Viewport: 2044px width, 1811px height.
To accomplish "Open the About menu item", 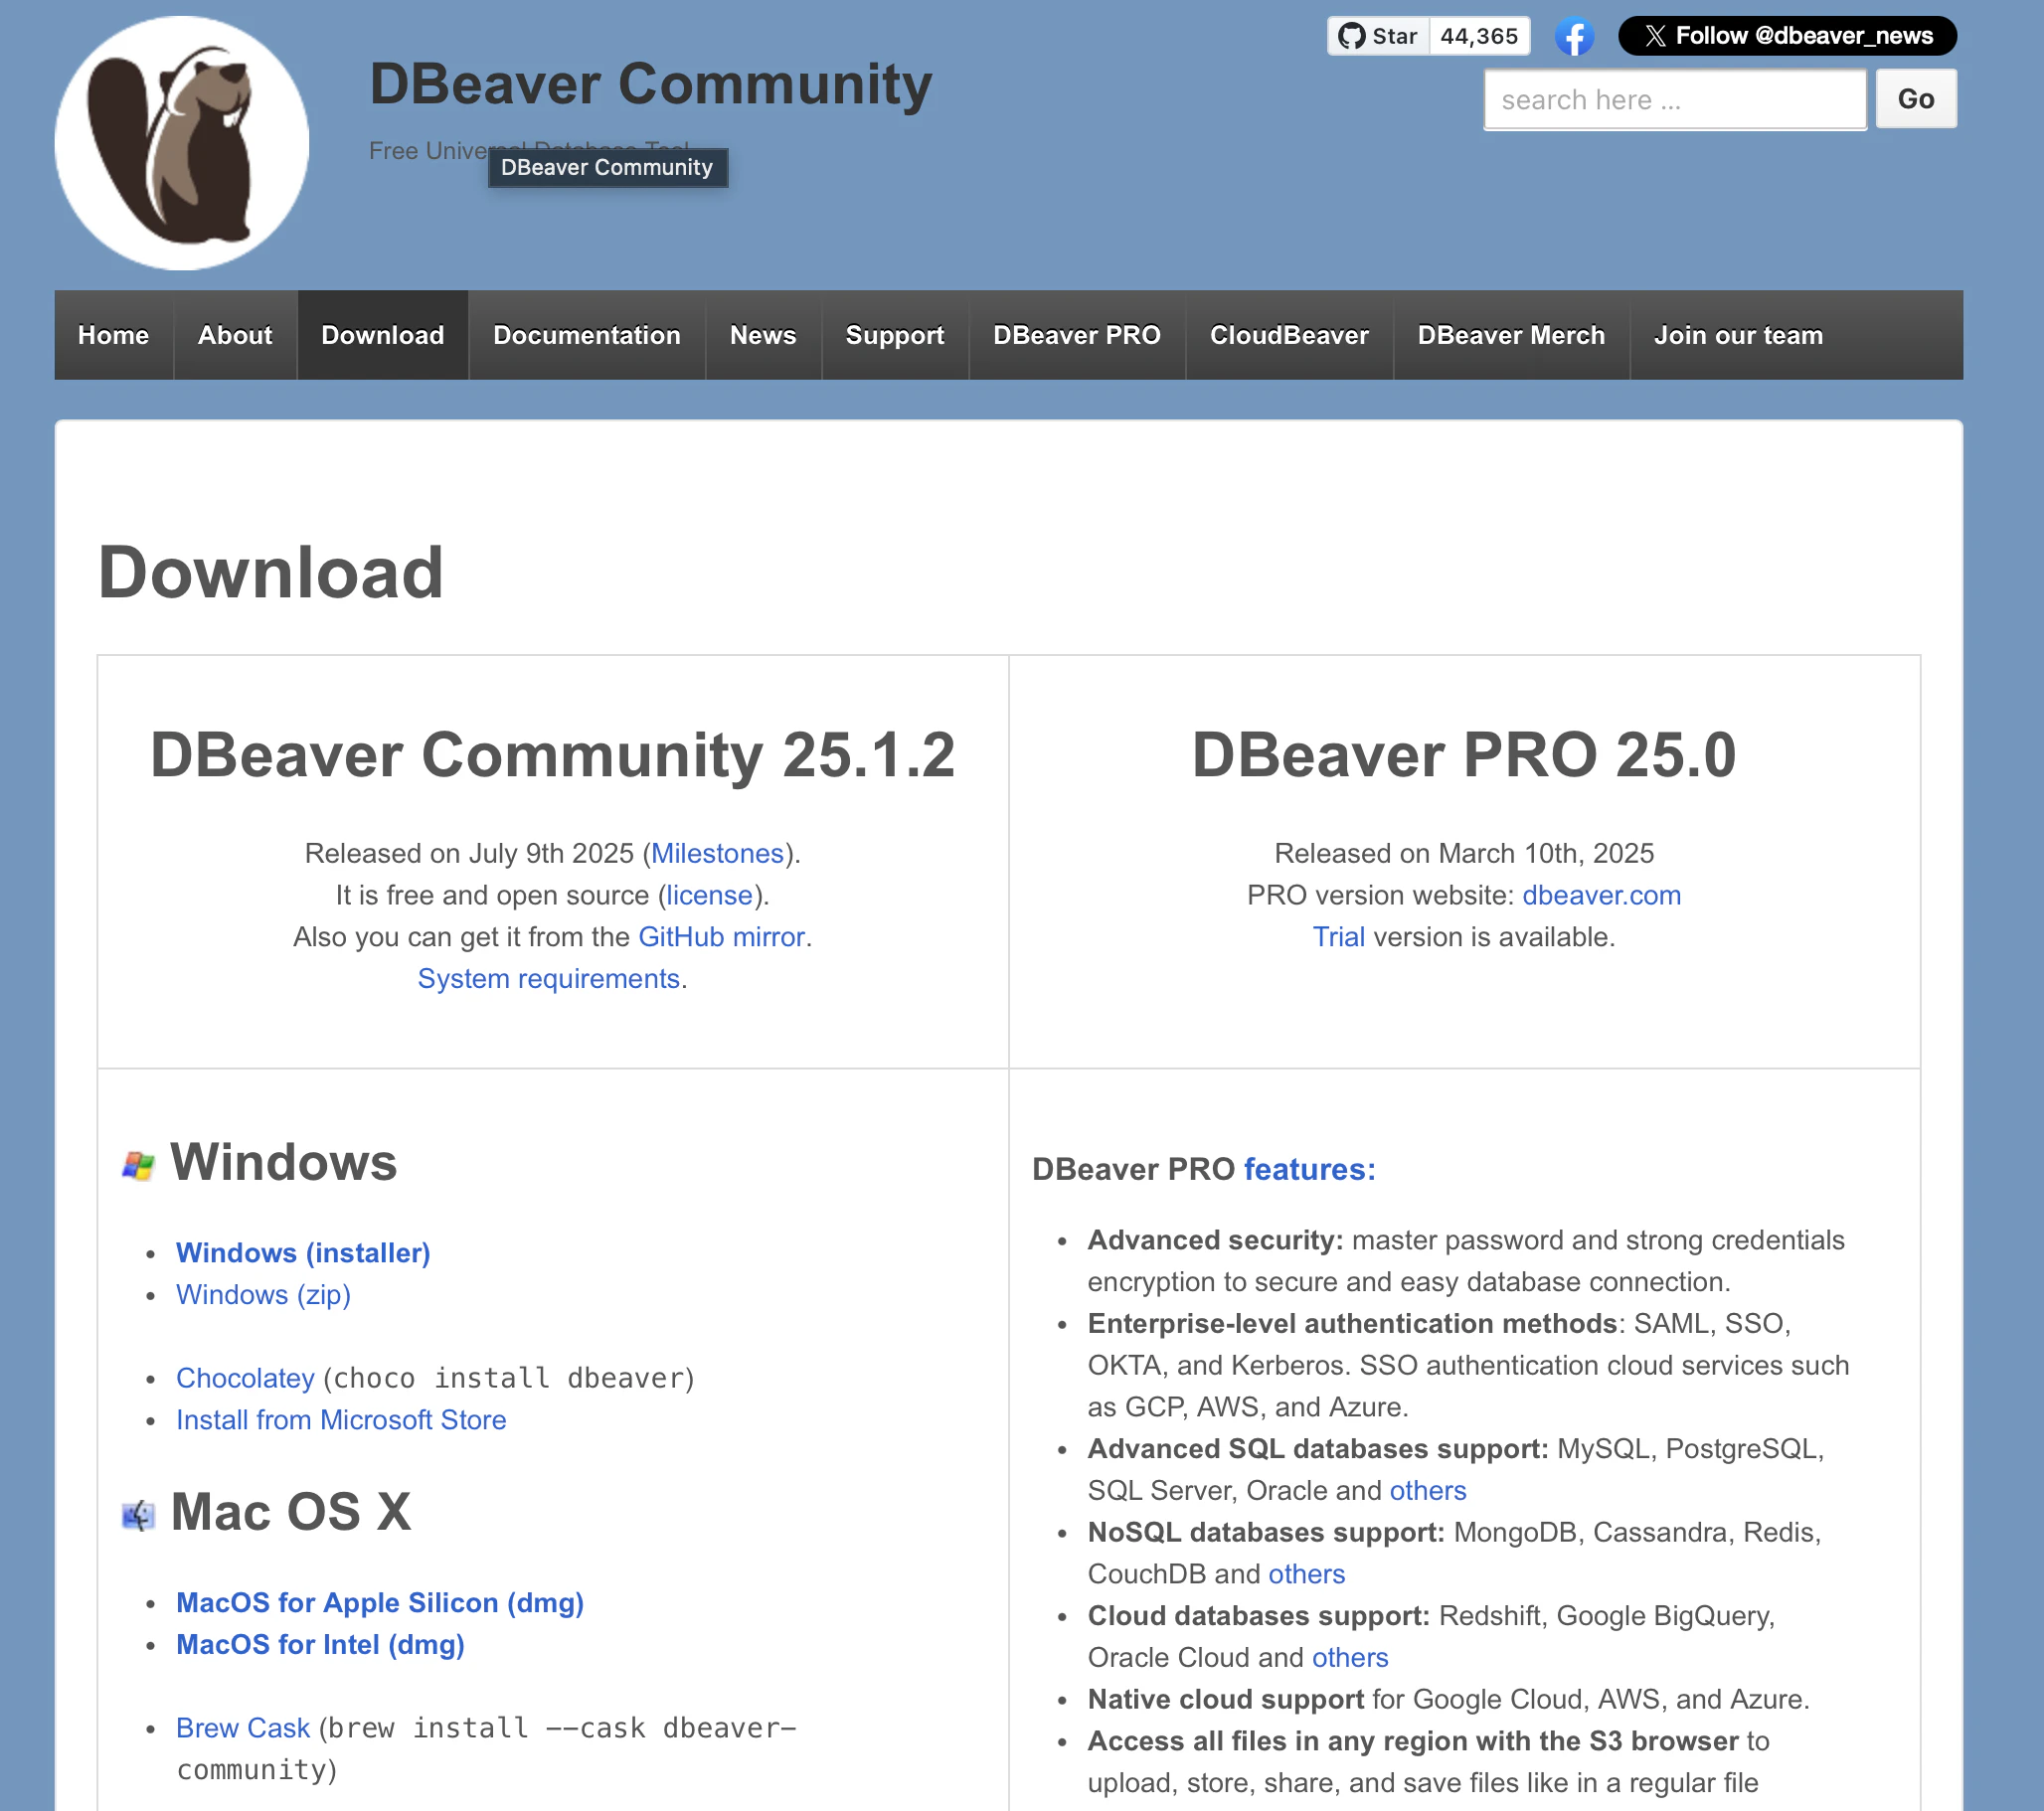I will pos(235,335).
